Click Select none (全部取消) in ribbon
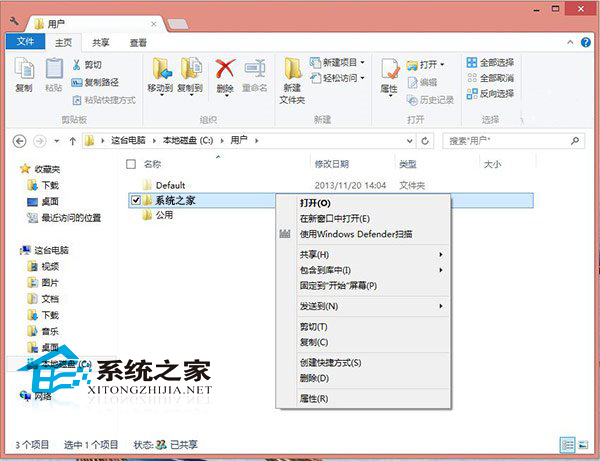The height and width of the screenshot is (461, 600). 490,78
